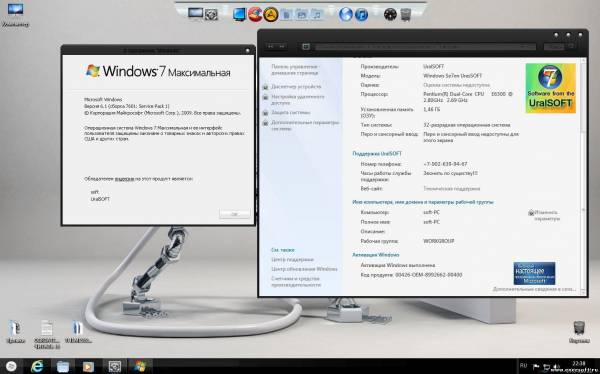Switch to the System control panel taskbar button
Viewport: 600px width, 374px height.
(x=114, y=367)
